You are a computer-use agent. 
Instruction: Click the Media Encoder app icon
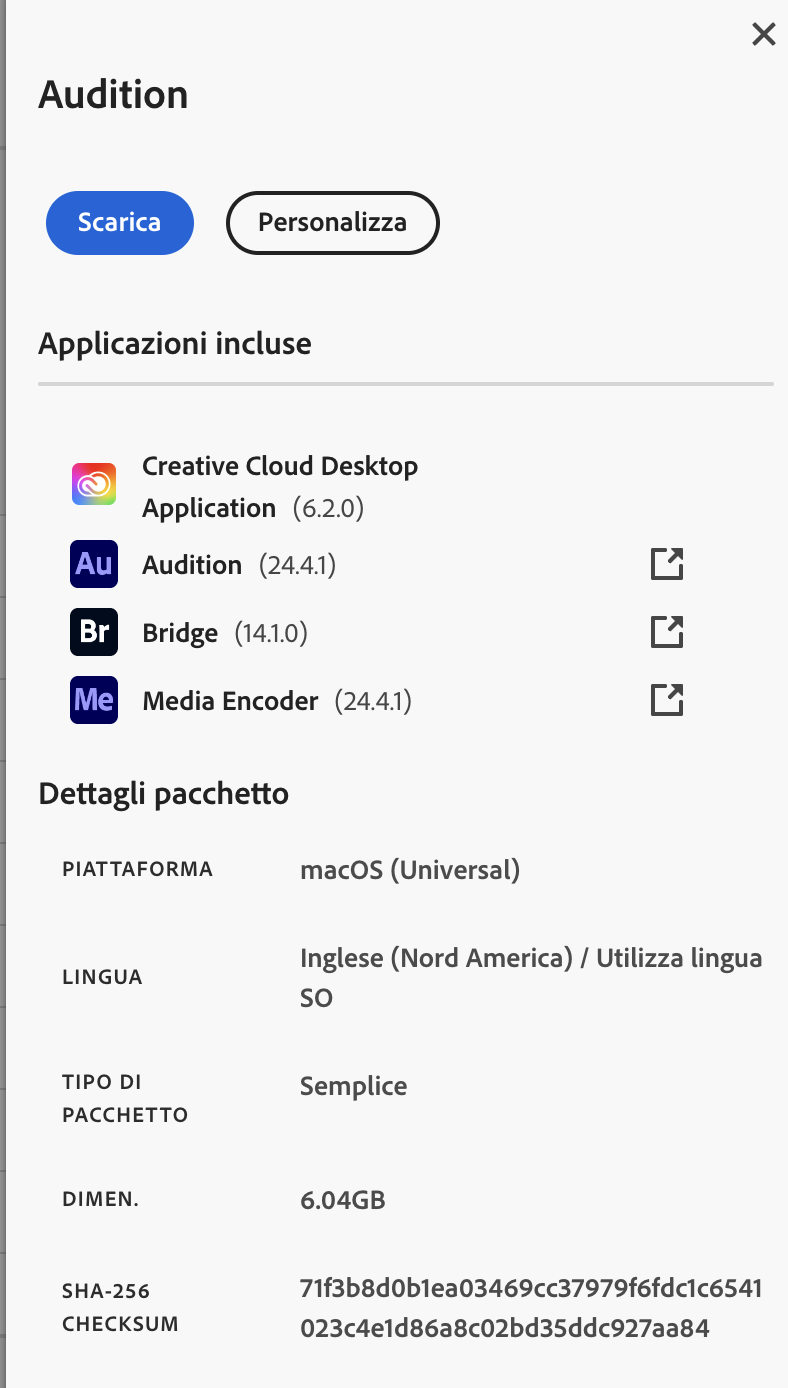[94, 700]
